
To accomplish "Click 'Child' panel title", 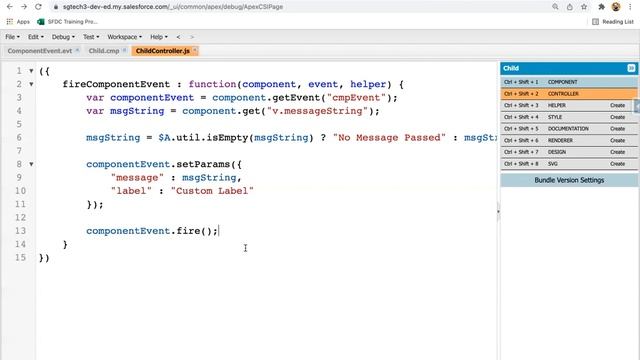I will coord(511,68).
